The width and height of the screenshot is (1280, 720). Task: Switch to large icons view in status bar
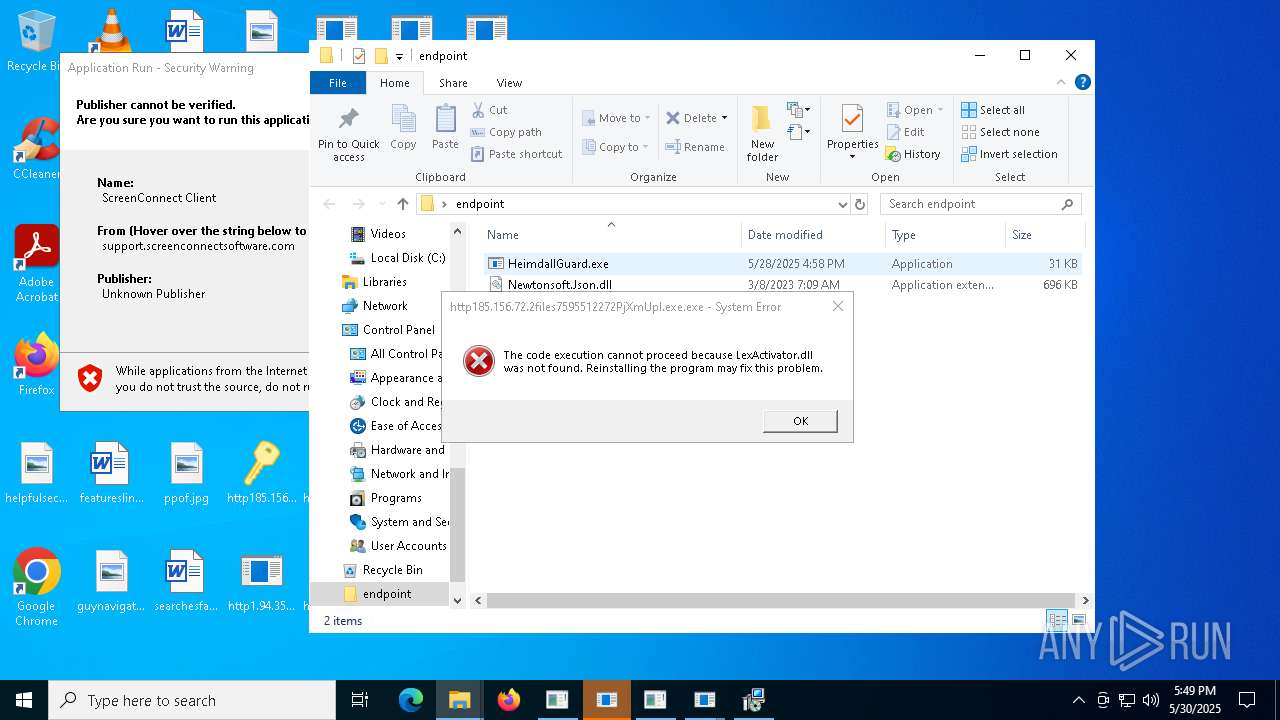pos(1078,621)
